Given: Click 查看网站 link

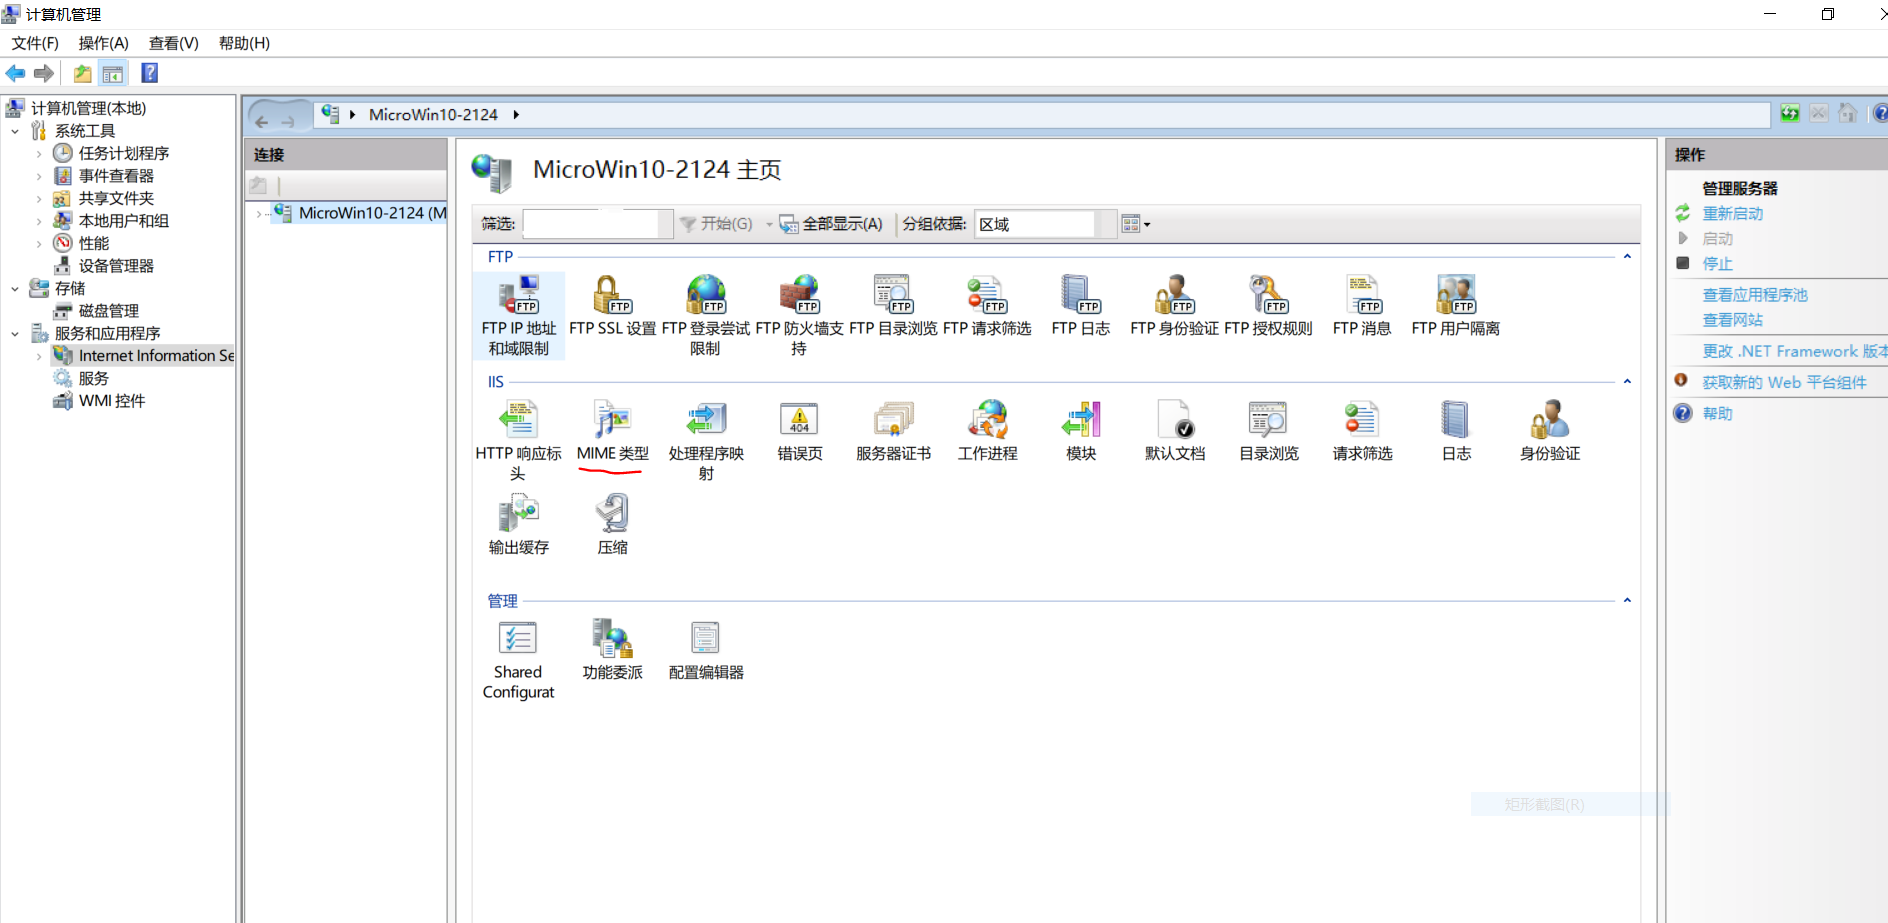Looking at the screenshot, I should coord(1732,320).
